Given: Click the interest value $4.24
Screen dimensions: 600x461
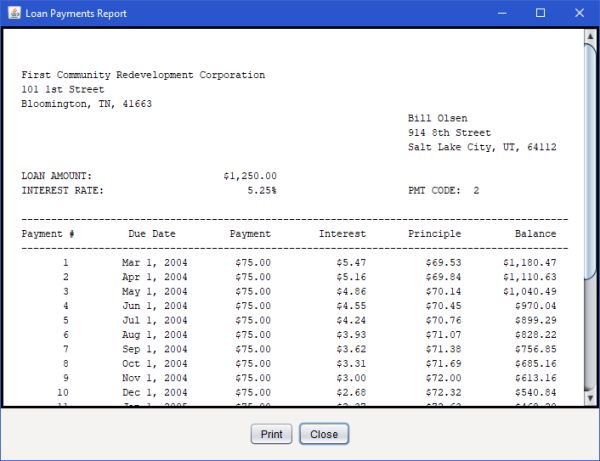Looking at the screenshot, I should tap(351, 320).
